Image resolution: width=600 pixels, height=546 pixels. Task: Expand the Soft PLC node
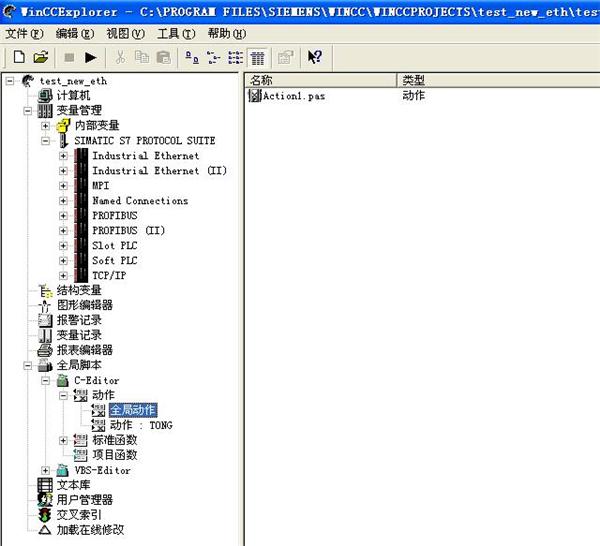pyautogui.click(x=64, y=261)
